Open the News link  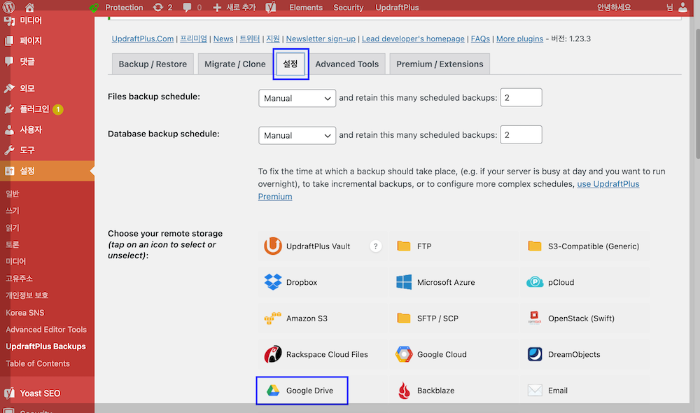point(223,39)
